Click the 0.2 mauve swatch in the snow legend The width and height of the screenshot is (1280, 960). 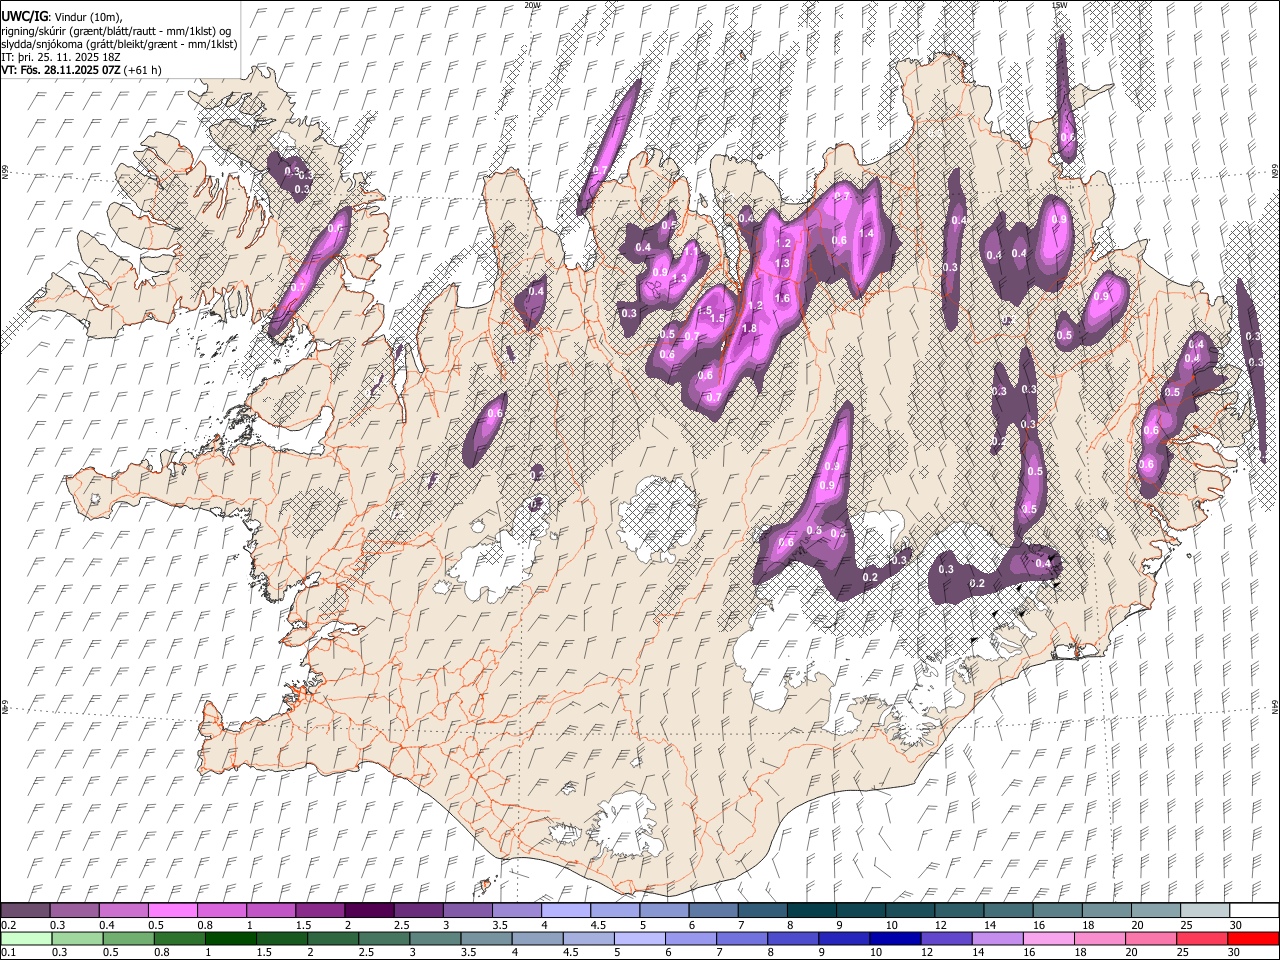(25, 911)
